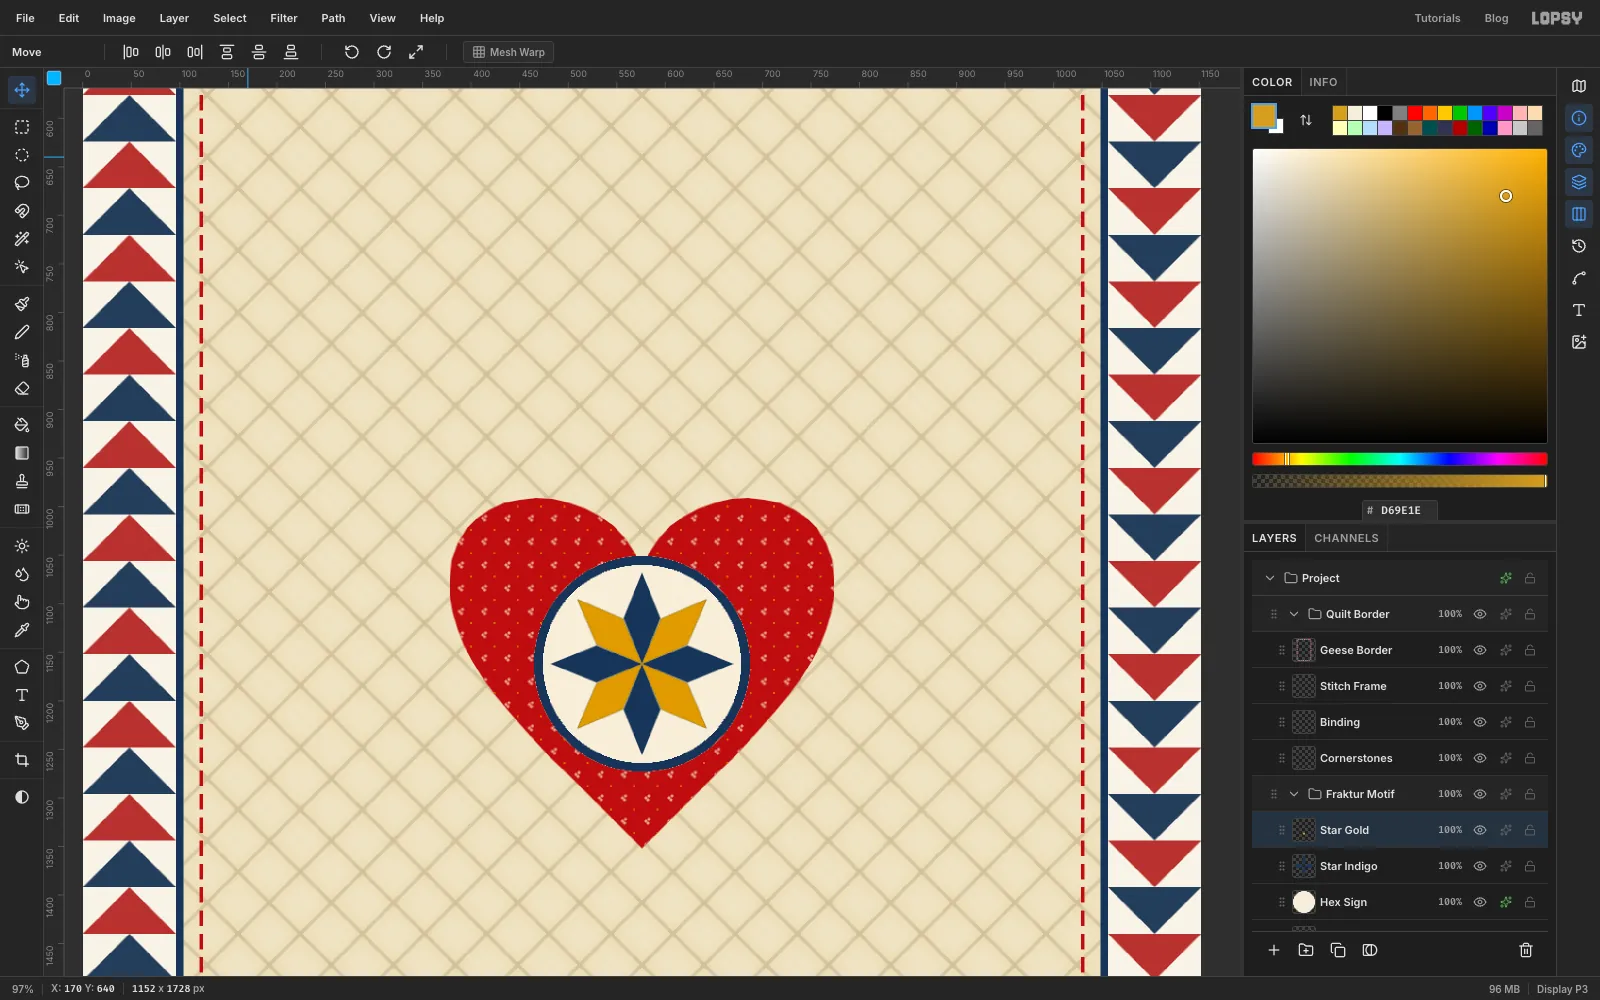Viewport: 1600px width, 1000px height.
Task: Swap foreground and background colors
Action: 1306,120
